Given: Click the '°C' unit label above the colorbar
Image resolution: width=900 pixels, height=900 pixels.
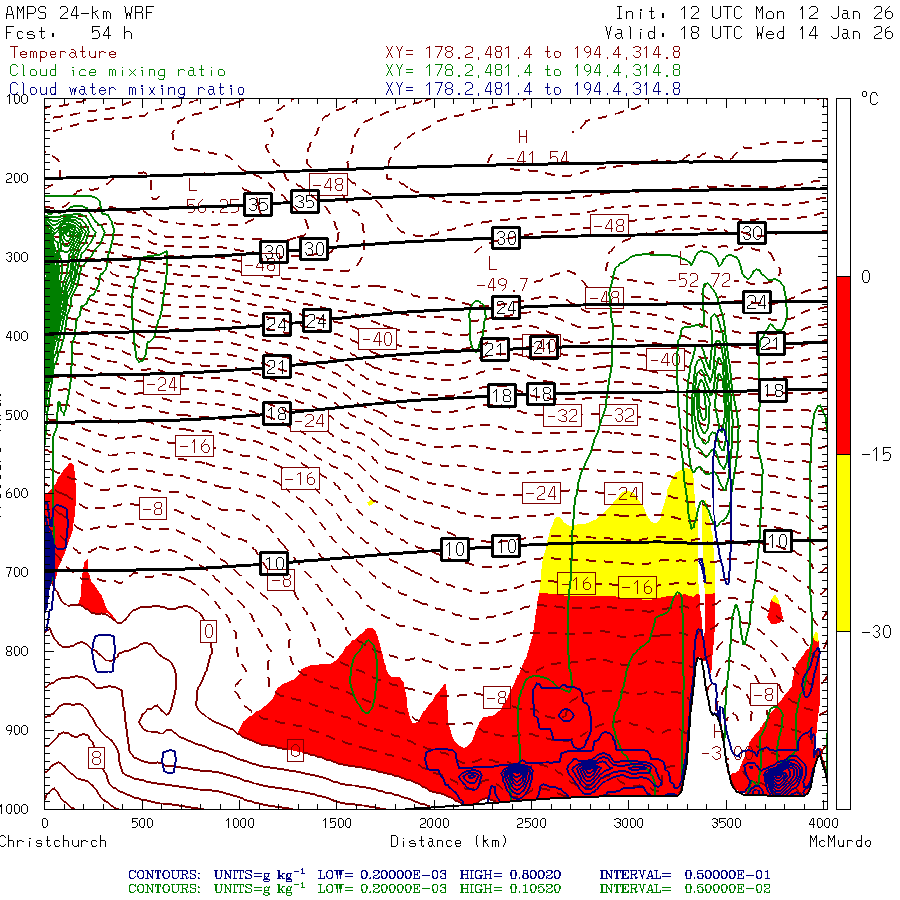Looking at the screenshot, I should pos(870,99).
